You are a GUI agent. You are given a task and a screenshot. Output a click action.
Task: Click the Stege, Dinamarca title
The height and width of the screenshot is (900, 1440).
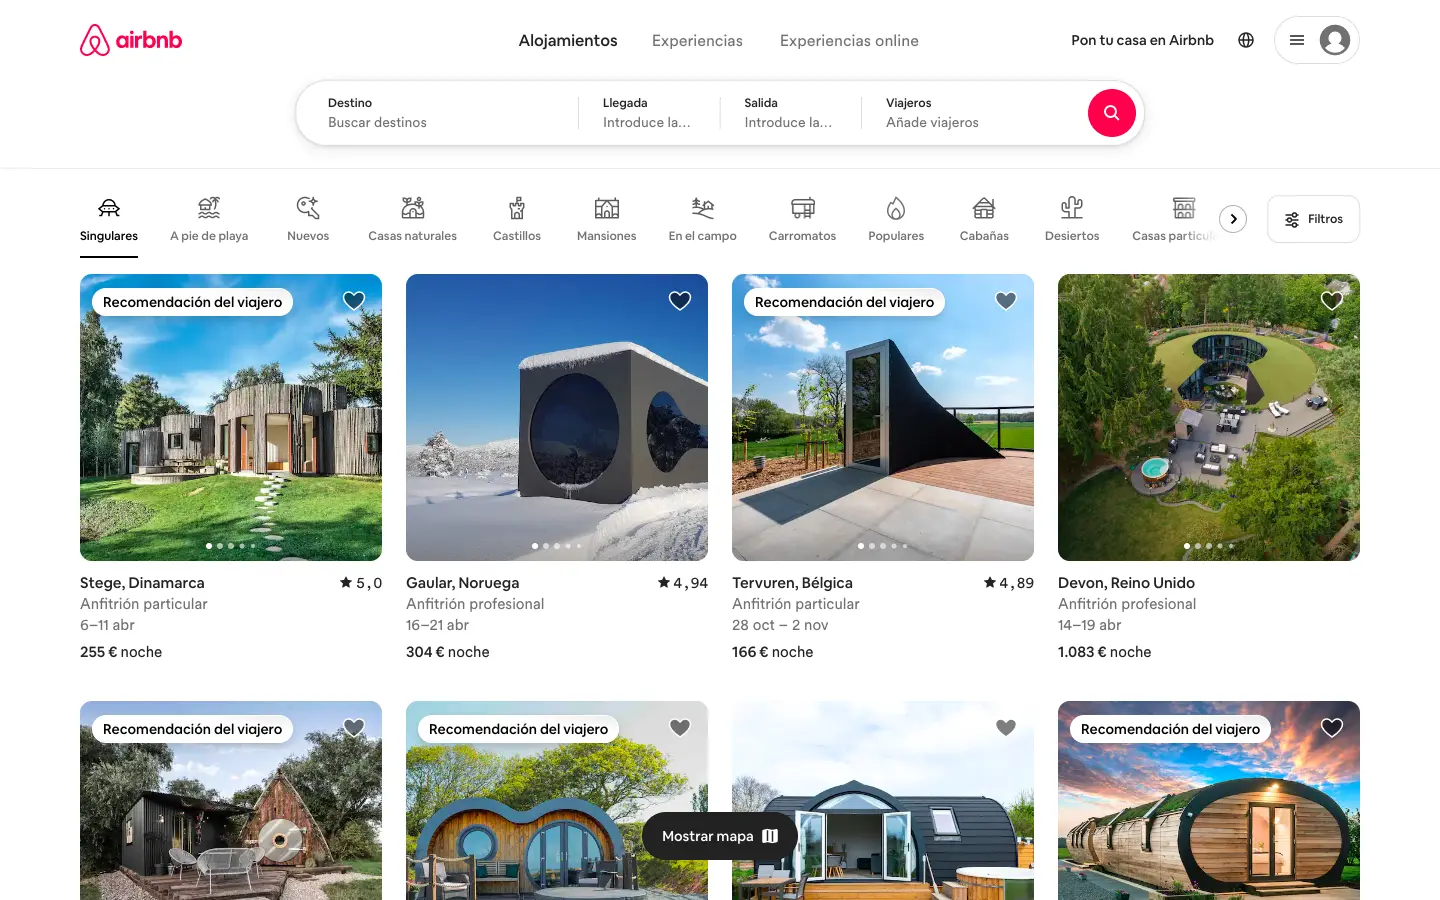pyautogui.click(x=142, y=583)
